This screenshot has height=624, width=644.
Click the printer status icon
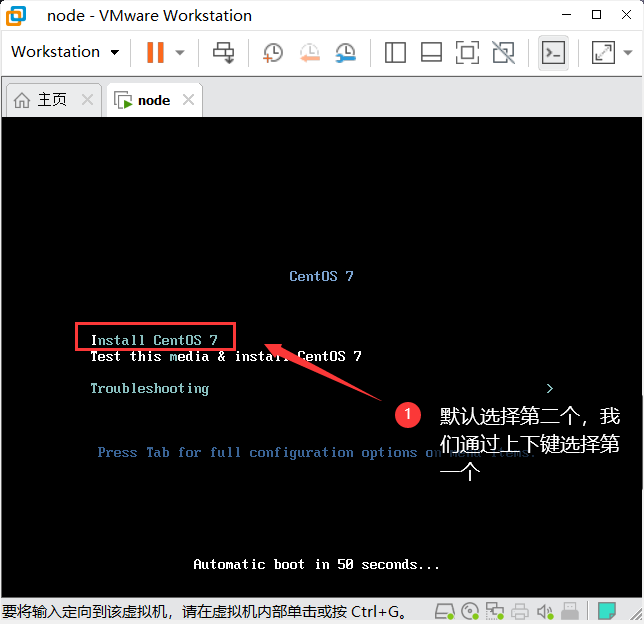520,611
